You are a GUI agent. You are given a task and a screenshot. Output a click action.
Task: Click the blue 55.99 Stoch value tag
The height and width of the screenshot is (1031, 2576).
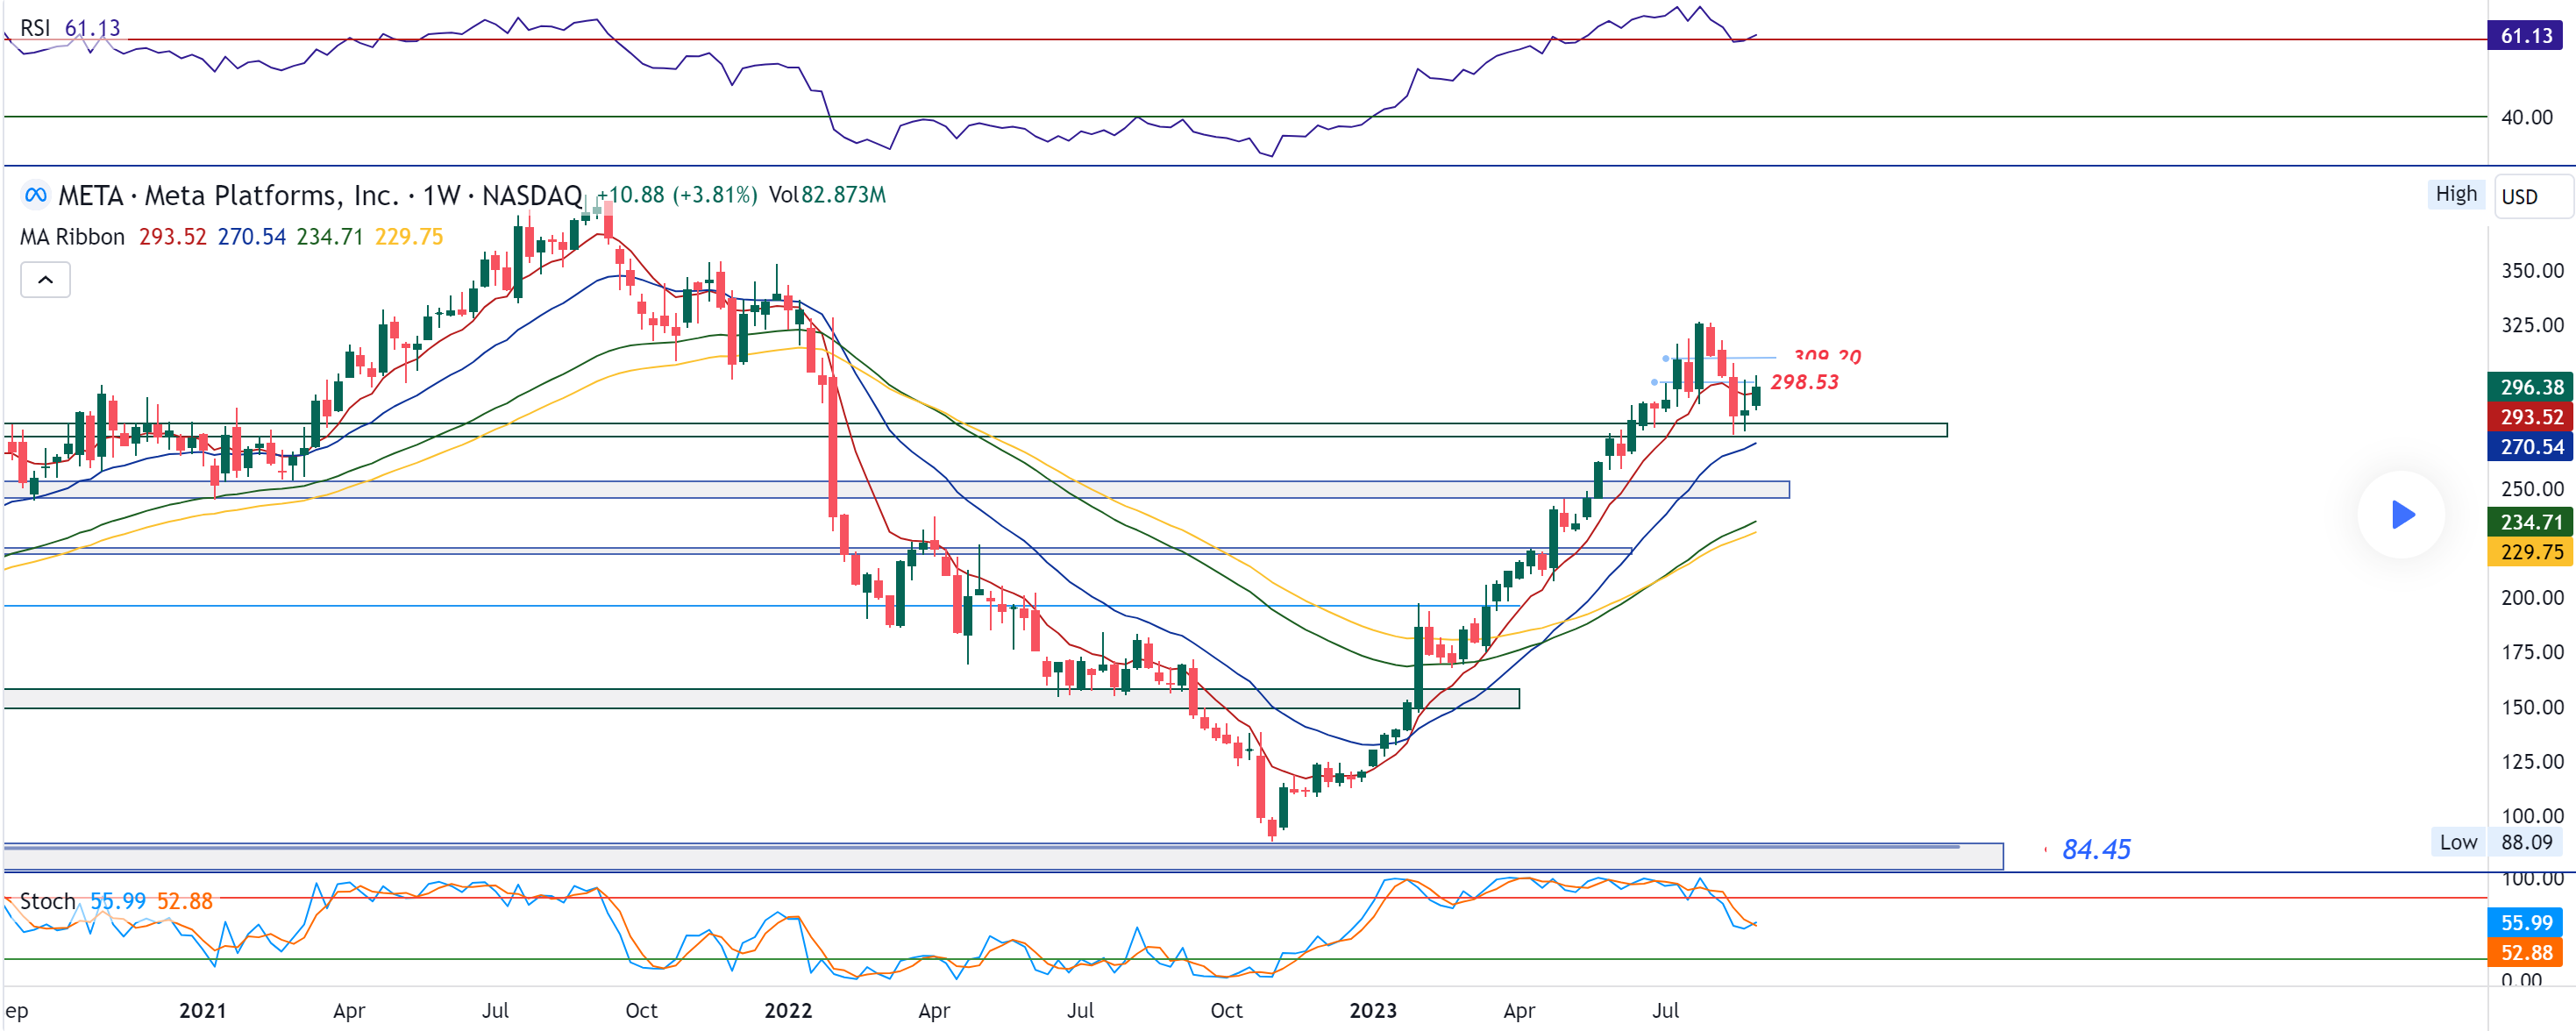tap(2526, 922)
